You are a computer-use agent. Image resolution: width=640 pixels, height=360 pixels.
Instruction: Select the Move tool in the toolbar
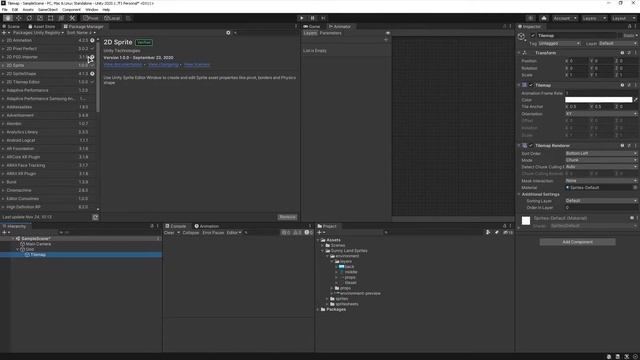tap(18, 18)
